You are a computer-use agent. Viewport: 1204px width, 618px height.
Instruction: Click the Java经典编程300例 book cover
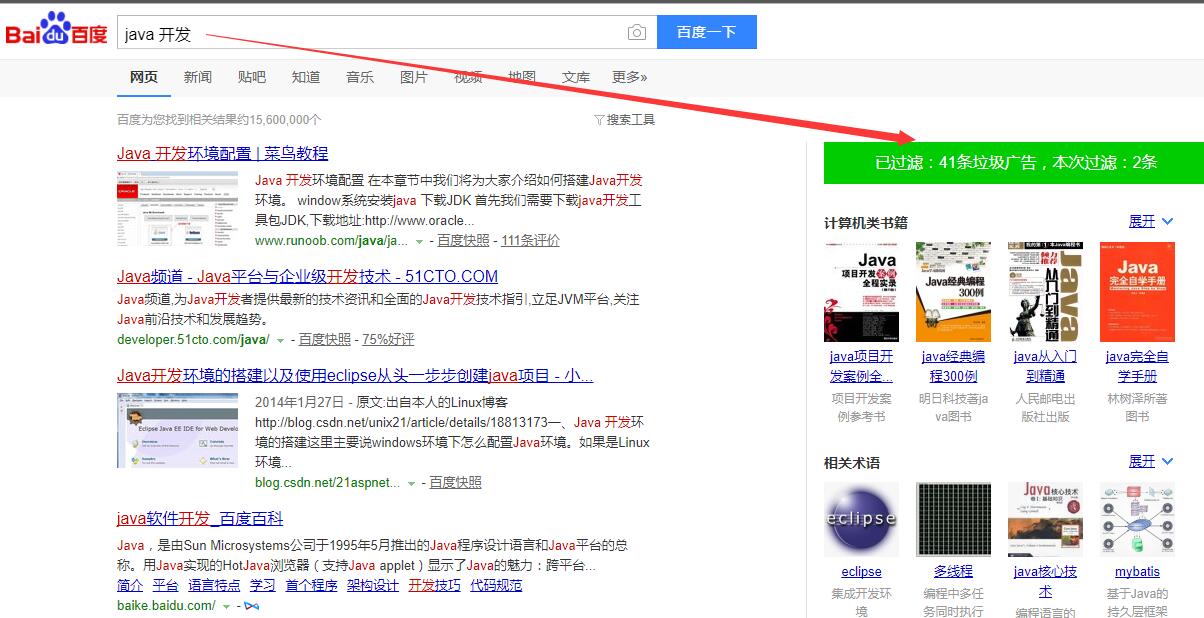coord(953,292)
